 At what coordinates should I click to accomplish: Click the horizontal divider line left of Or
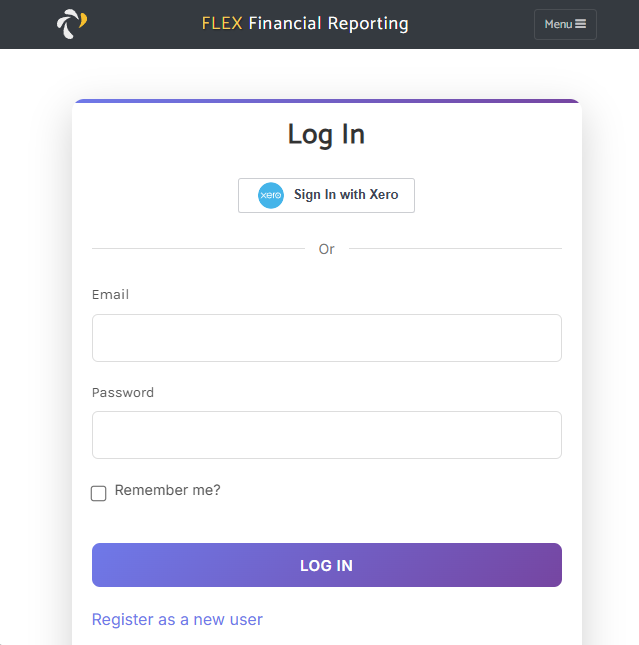point(198,248)
